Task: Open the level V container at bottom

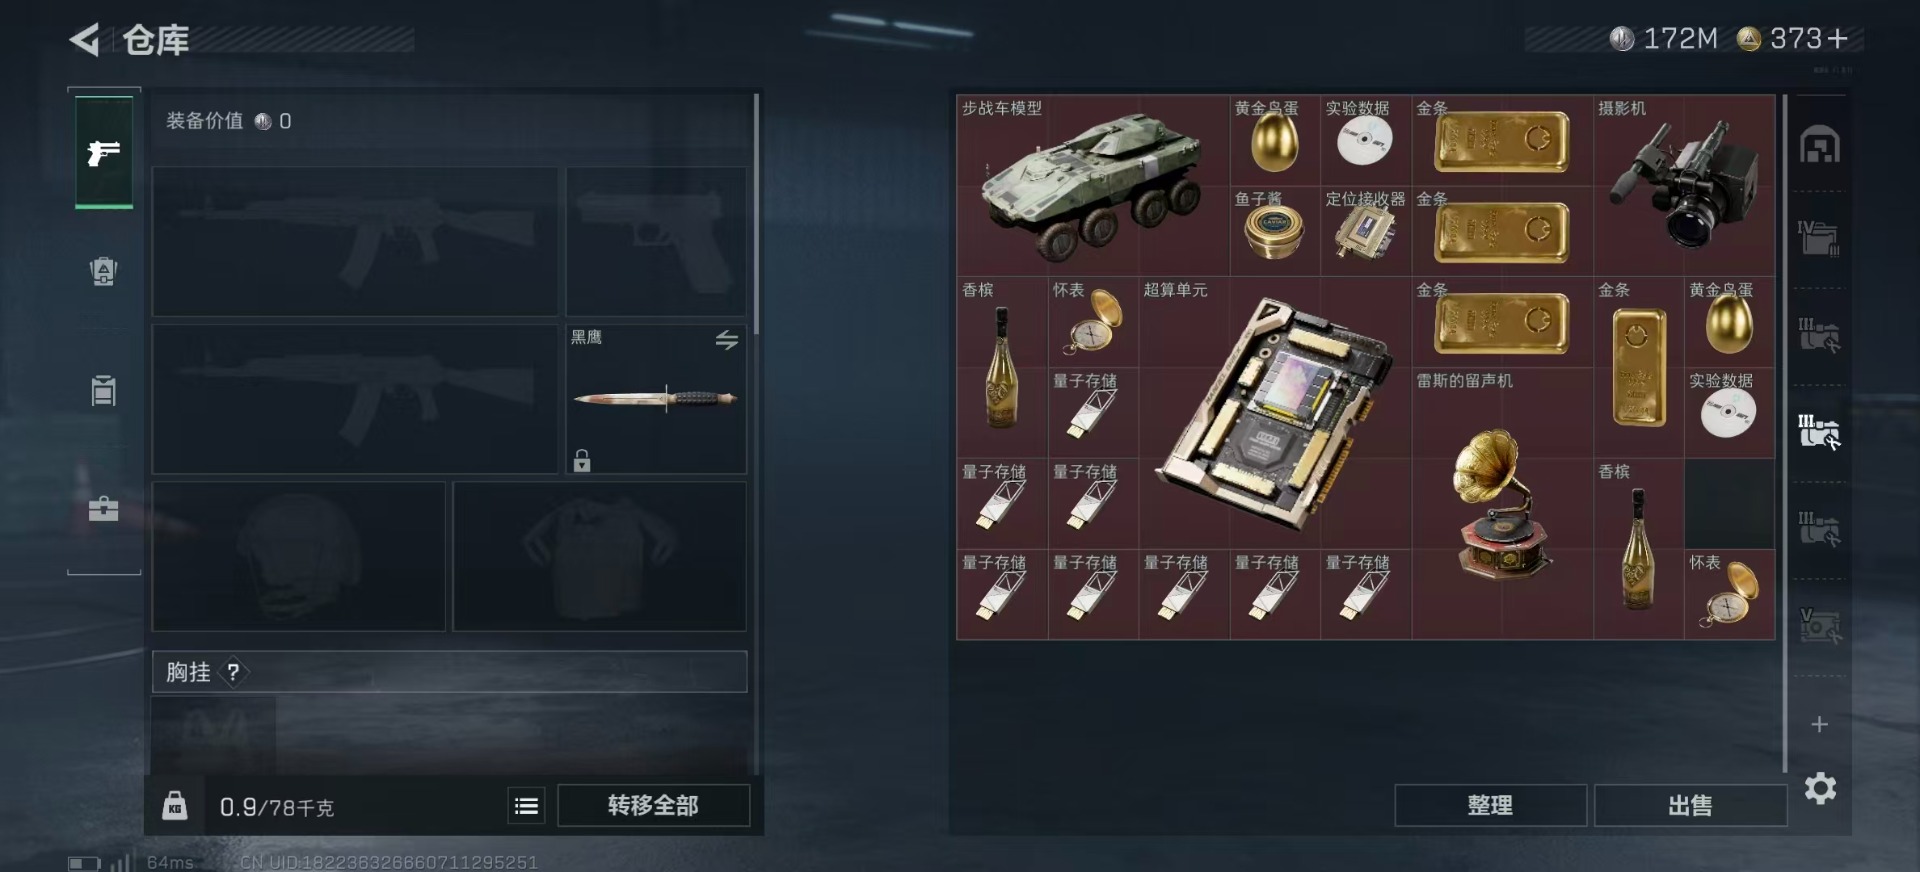Action: pyautogui.click(x=1819, y=626)
